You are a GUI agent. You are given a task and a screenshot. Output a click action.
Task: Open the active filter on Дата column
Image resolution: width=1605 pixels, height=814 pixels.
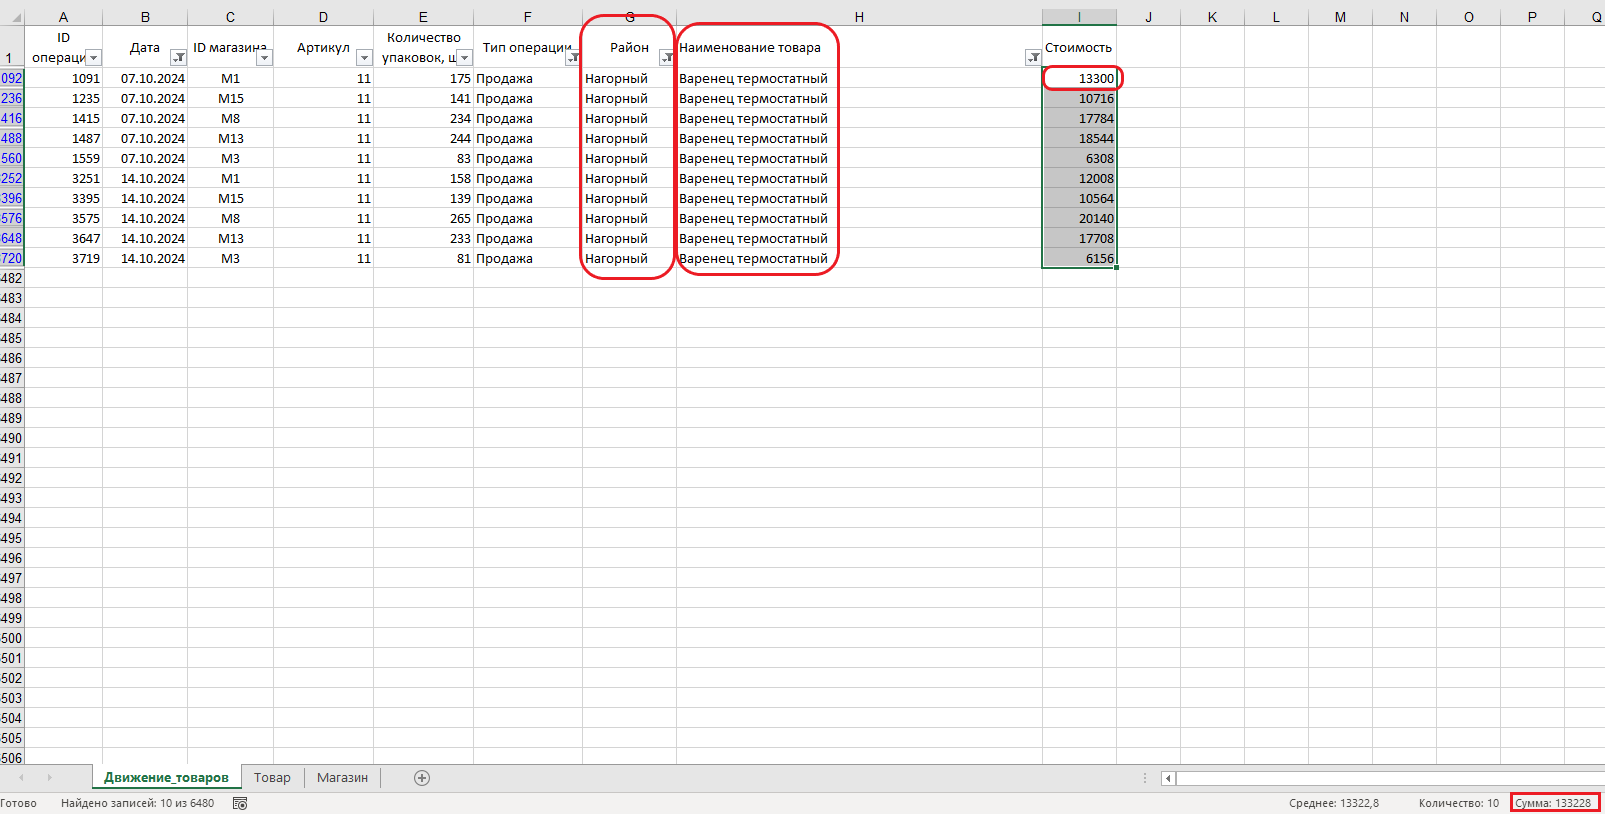(x=178, y=58)
